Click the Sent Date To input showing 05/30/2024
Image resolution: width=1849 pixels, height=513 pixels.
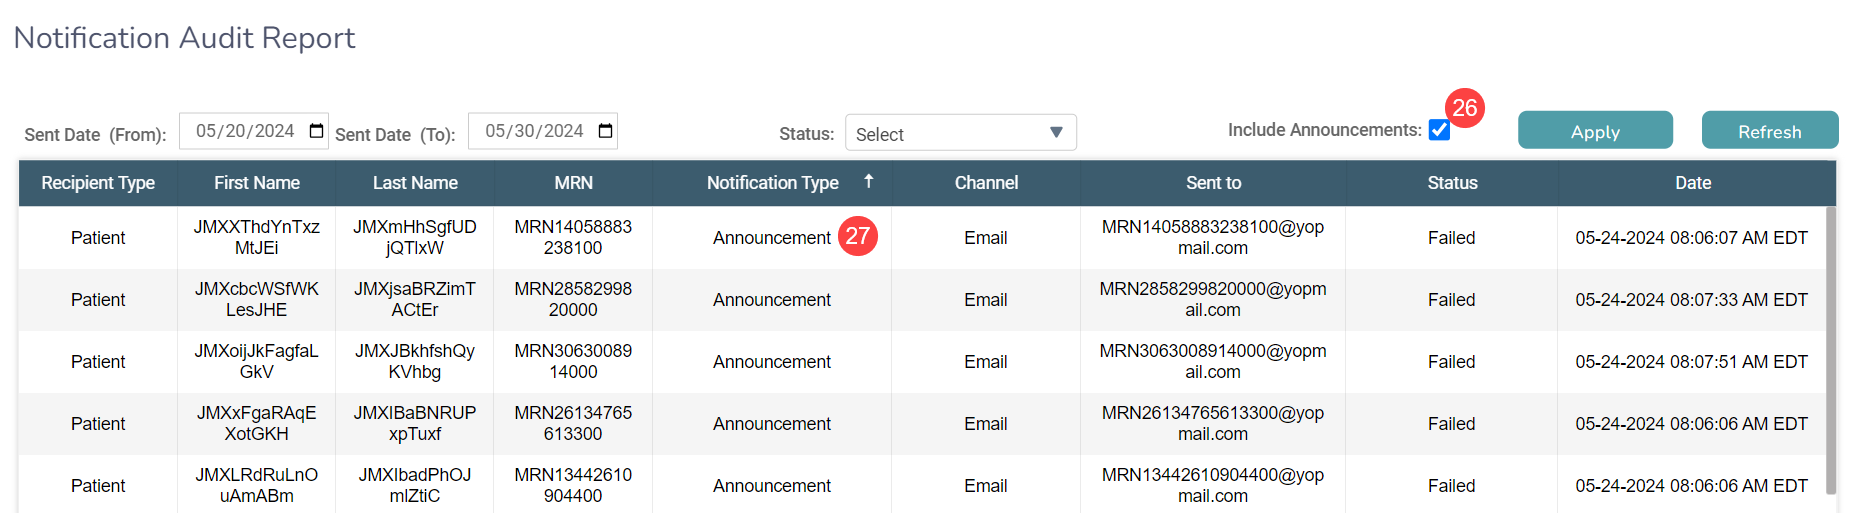534,131
